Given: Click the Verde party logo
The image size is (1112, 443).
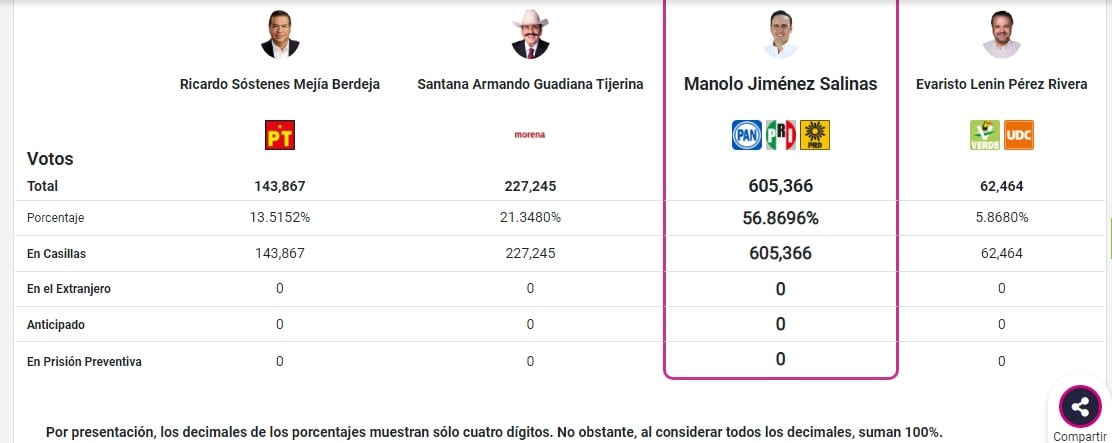Looking at the screenshot, I should click(x=985, y=135).
